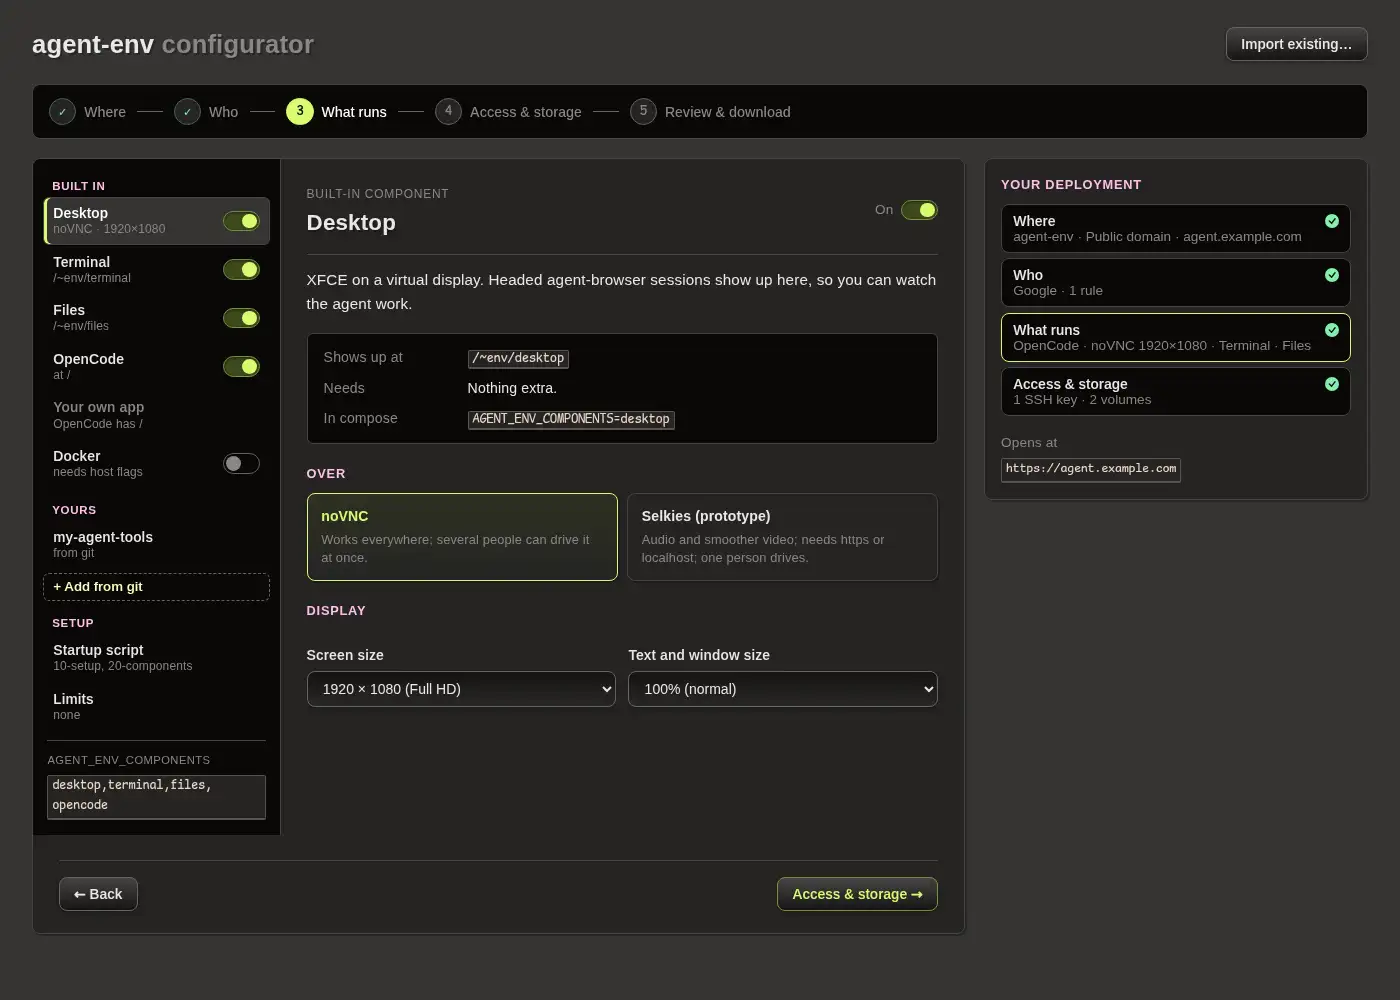
Task: Continue to Access & storage button
Action: [857, 894]
